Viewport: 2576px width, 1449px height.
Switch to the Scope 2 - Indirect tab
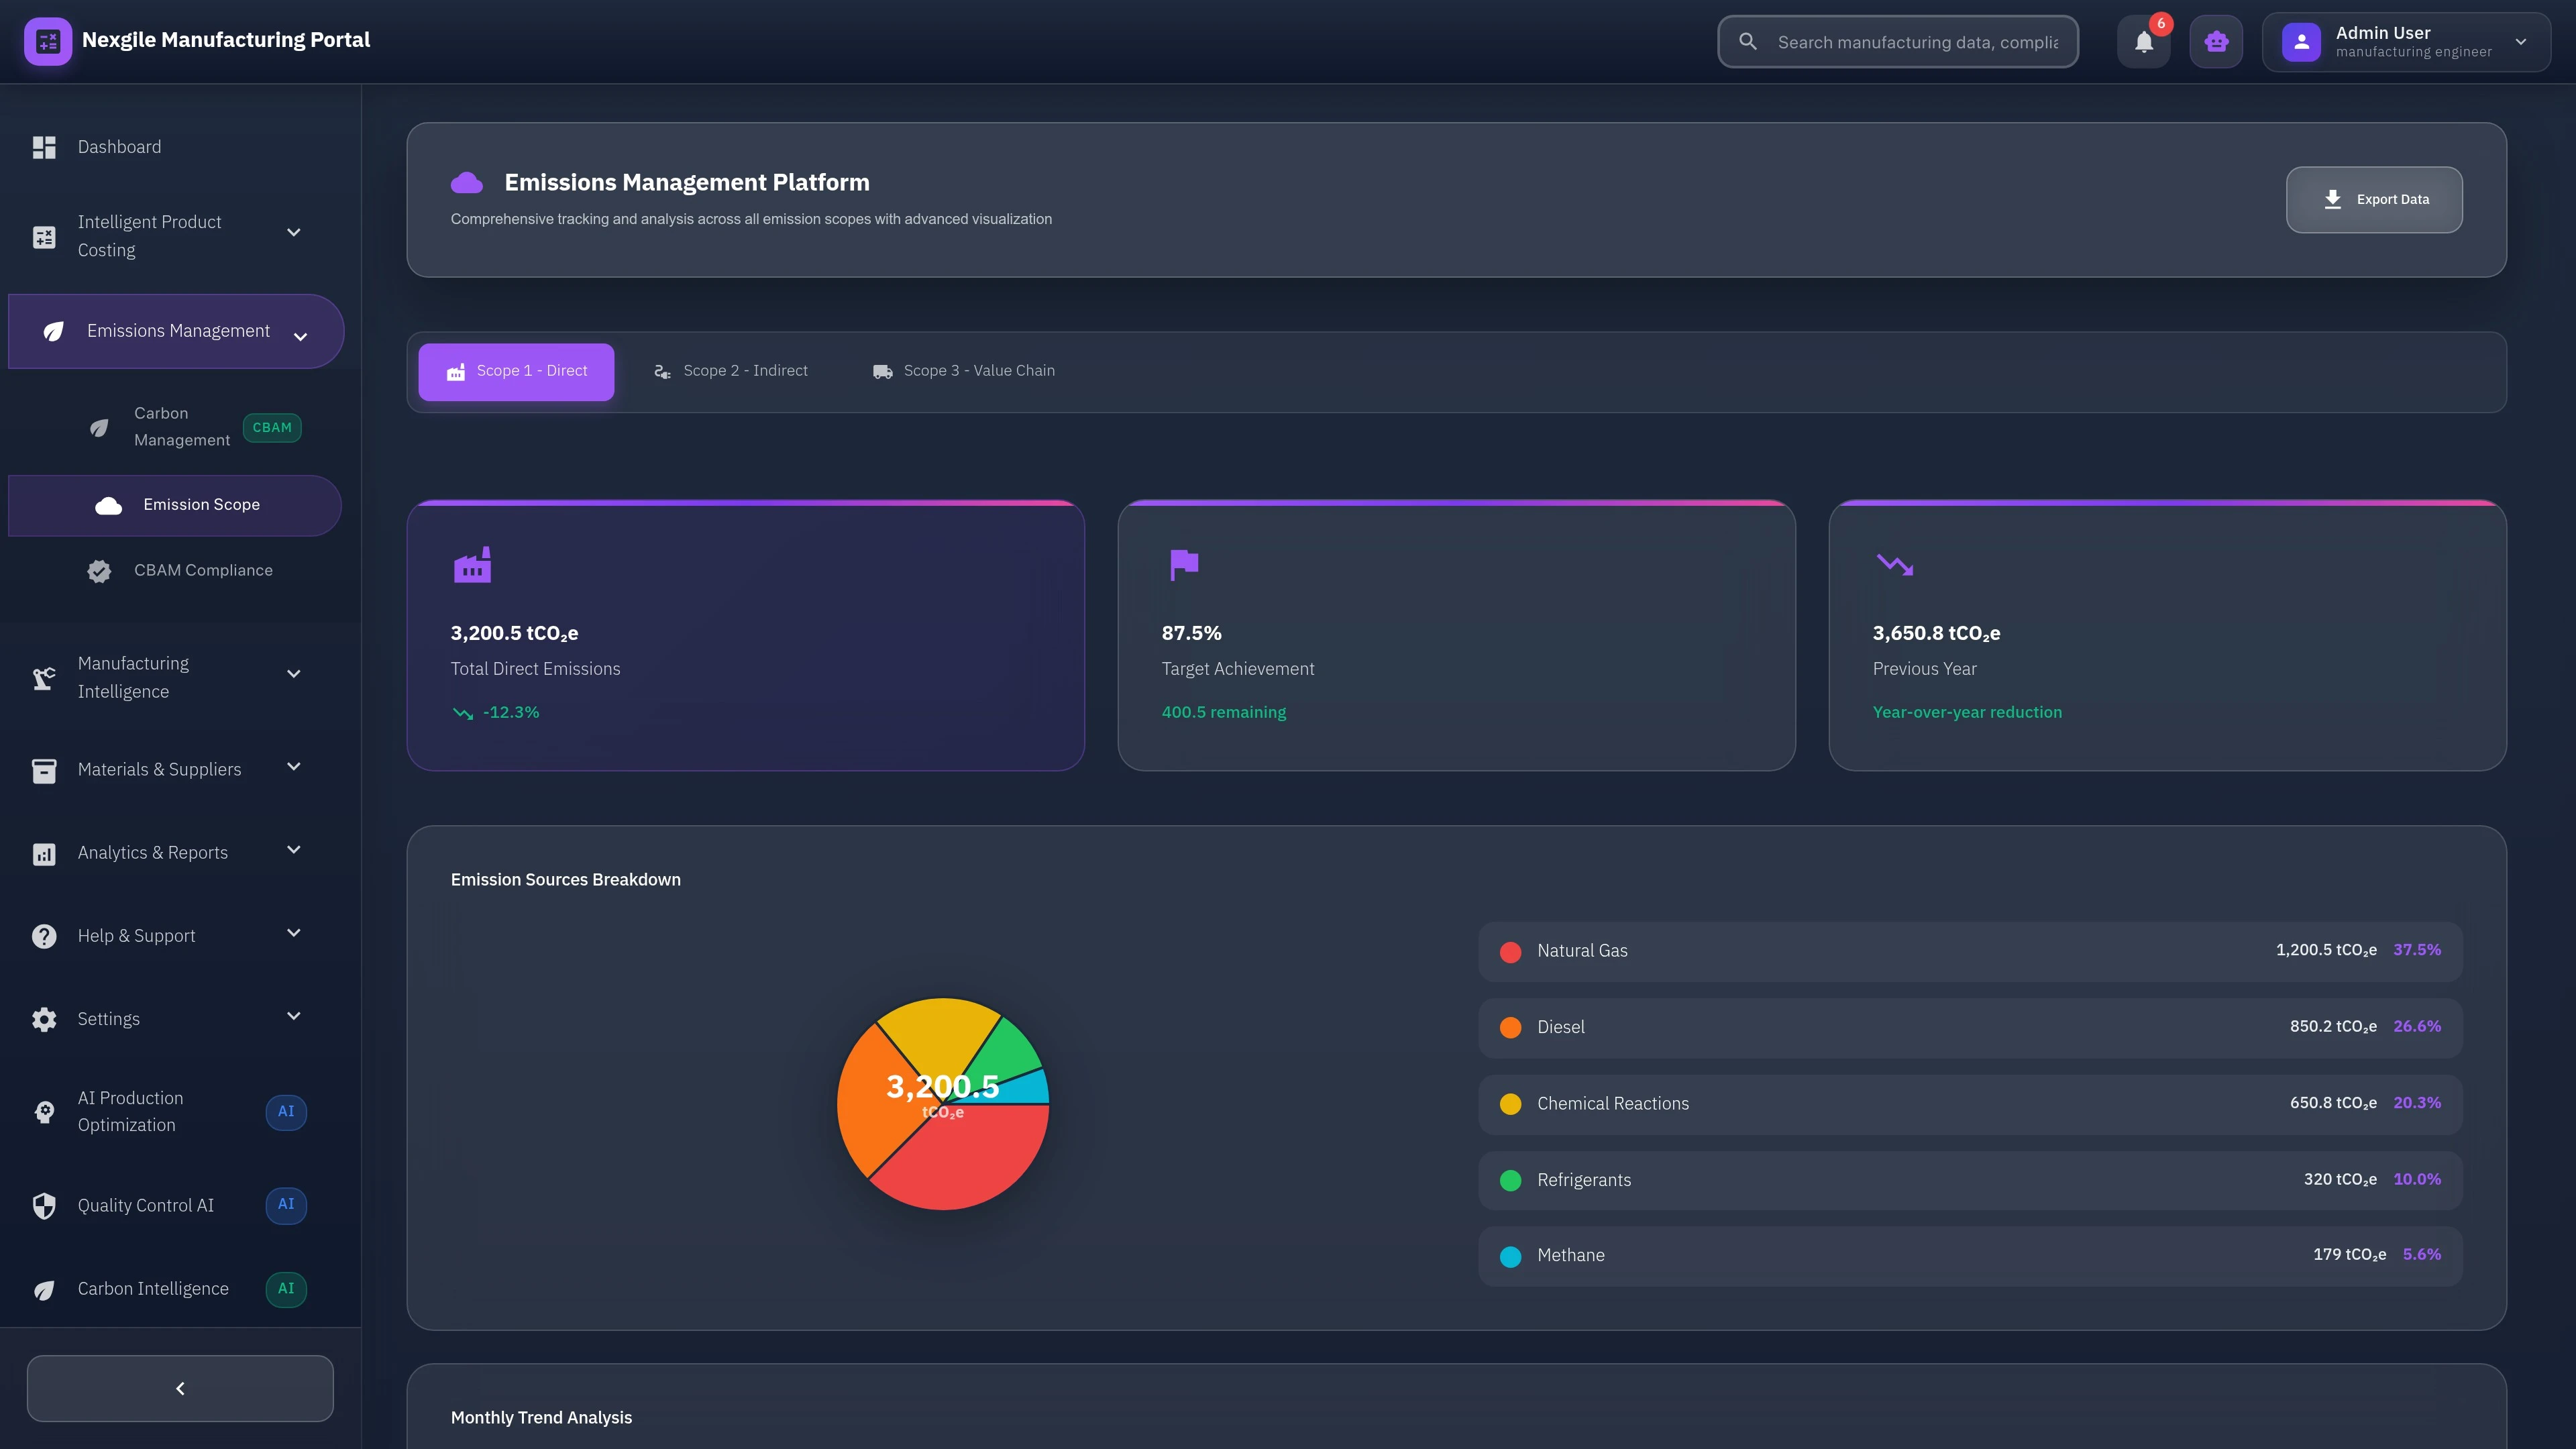tap(731, 371)
